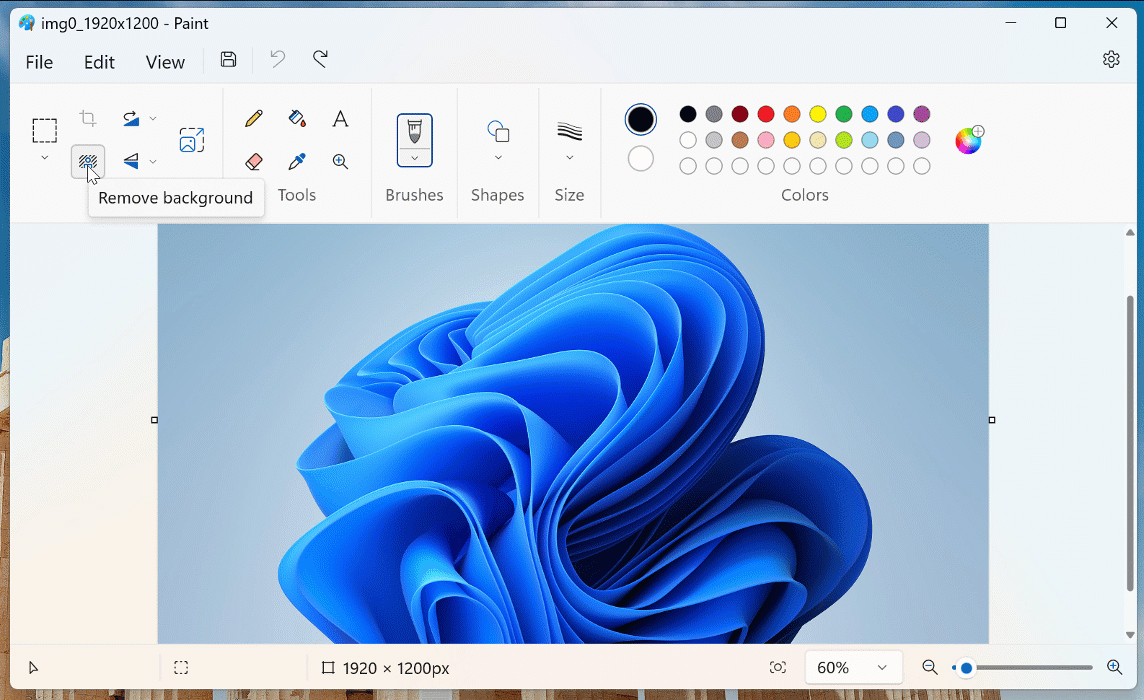Expand the Brushes dropdown

point(414,158)
